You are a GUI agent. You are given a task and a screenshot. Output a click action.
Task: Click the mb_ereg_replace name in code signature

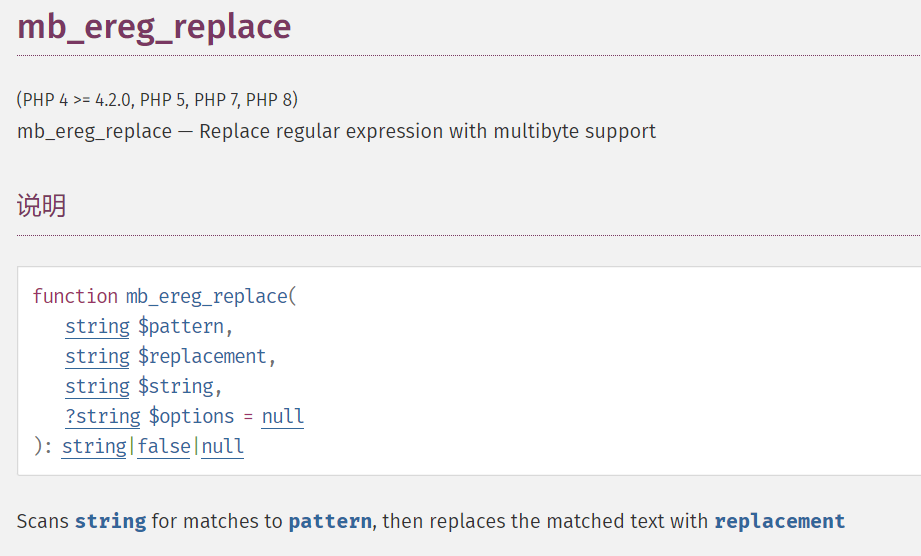207,296
